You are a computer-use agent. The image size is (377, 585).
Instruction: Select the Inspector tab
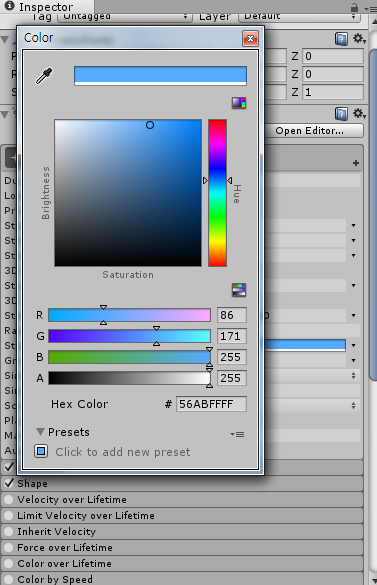pyautogui.click(x=46, y=7)
